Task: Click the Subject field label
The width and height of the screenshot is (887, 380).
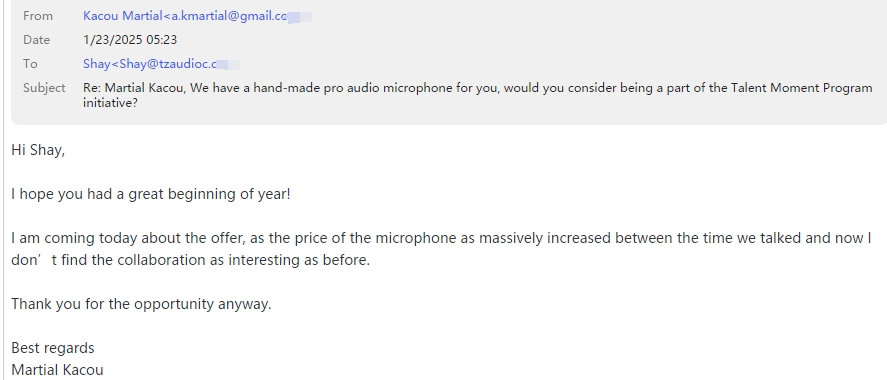Action: pyautogui.click(x=44, y=88)
